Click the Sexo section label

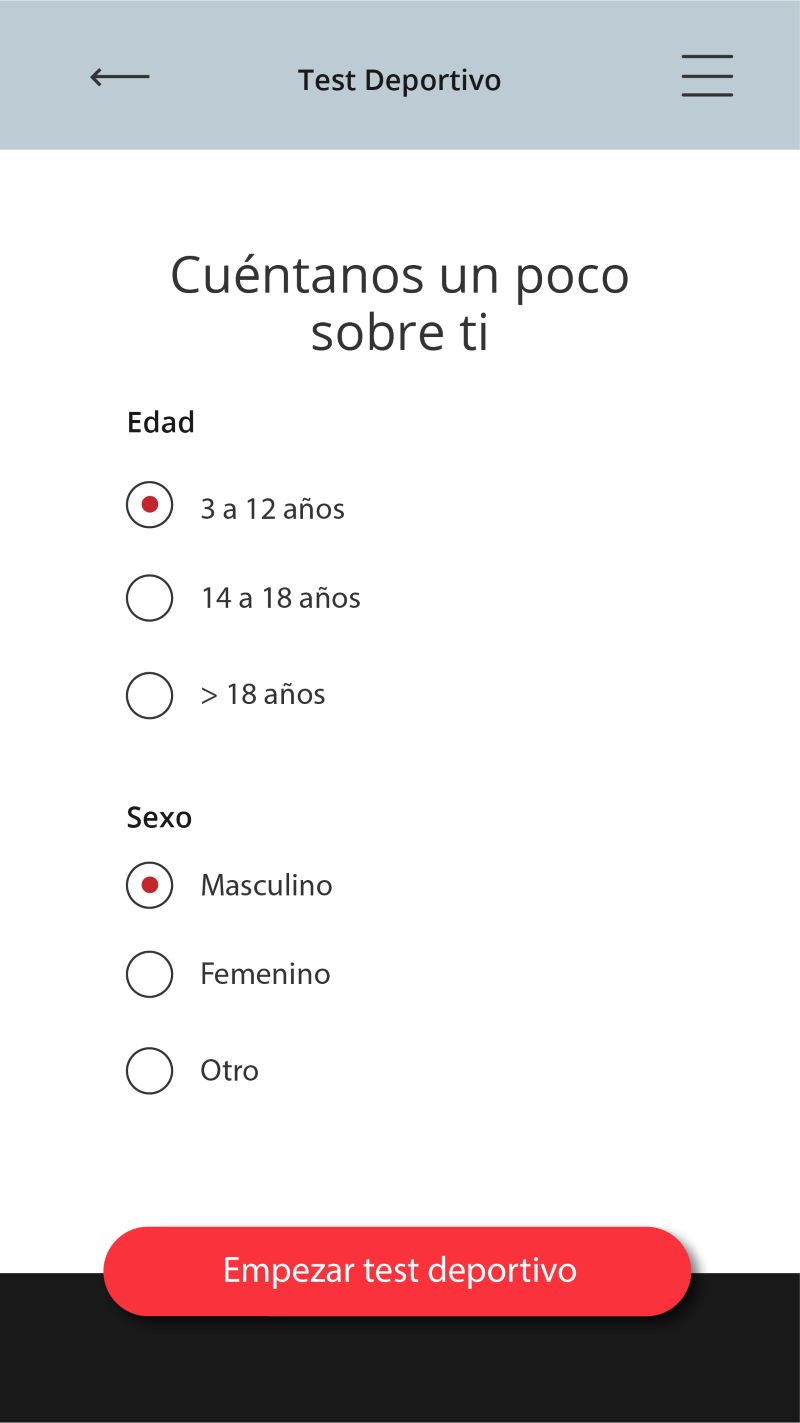159,818
